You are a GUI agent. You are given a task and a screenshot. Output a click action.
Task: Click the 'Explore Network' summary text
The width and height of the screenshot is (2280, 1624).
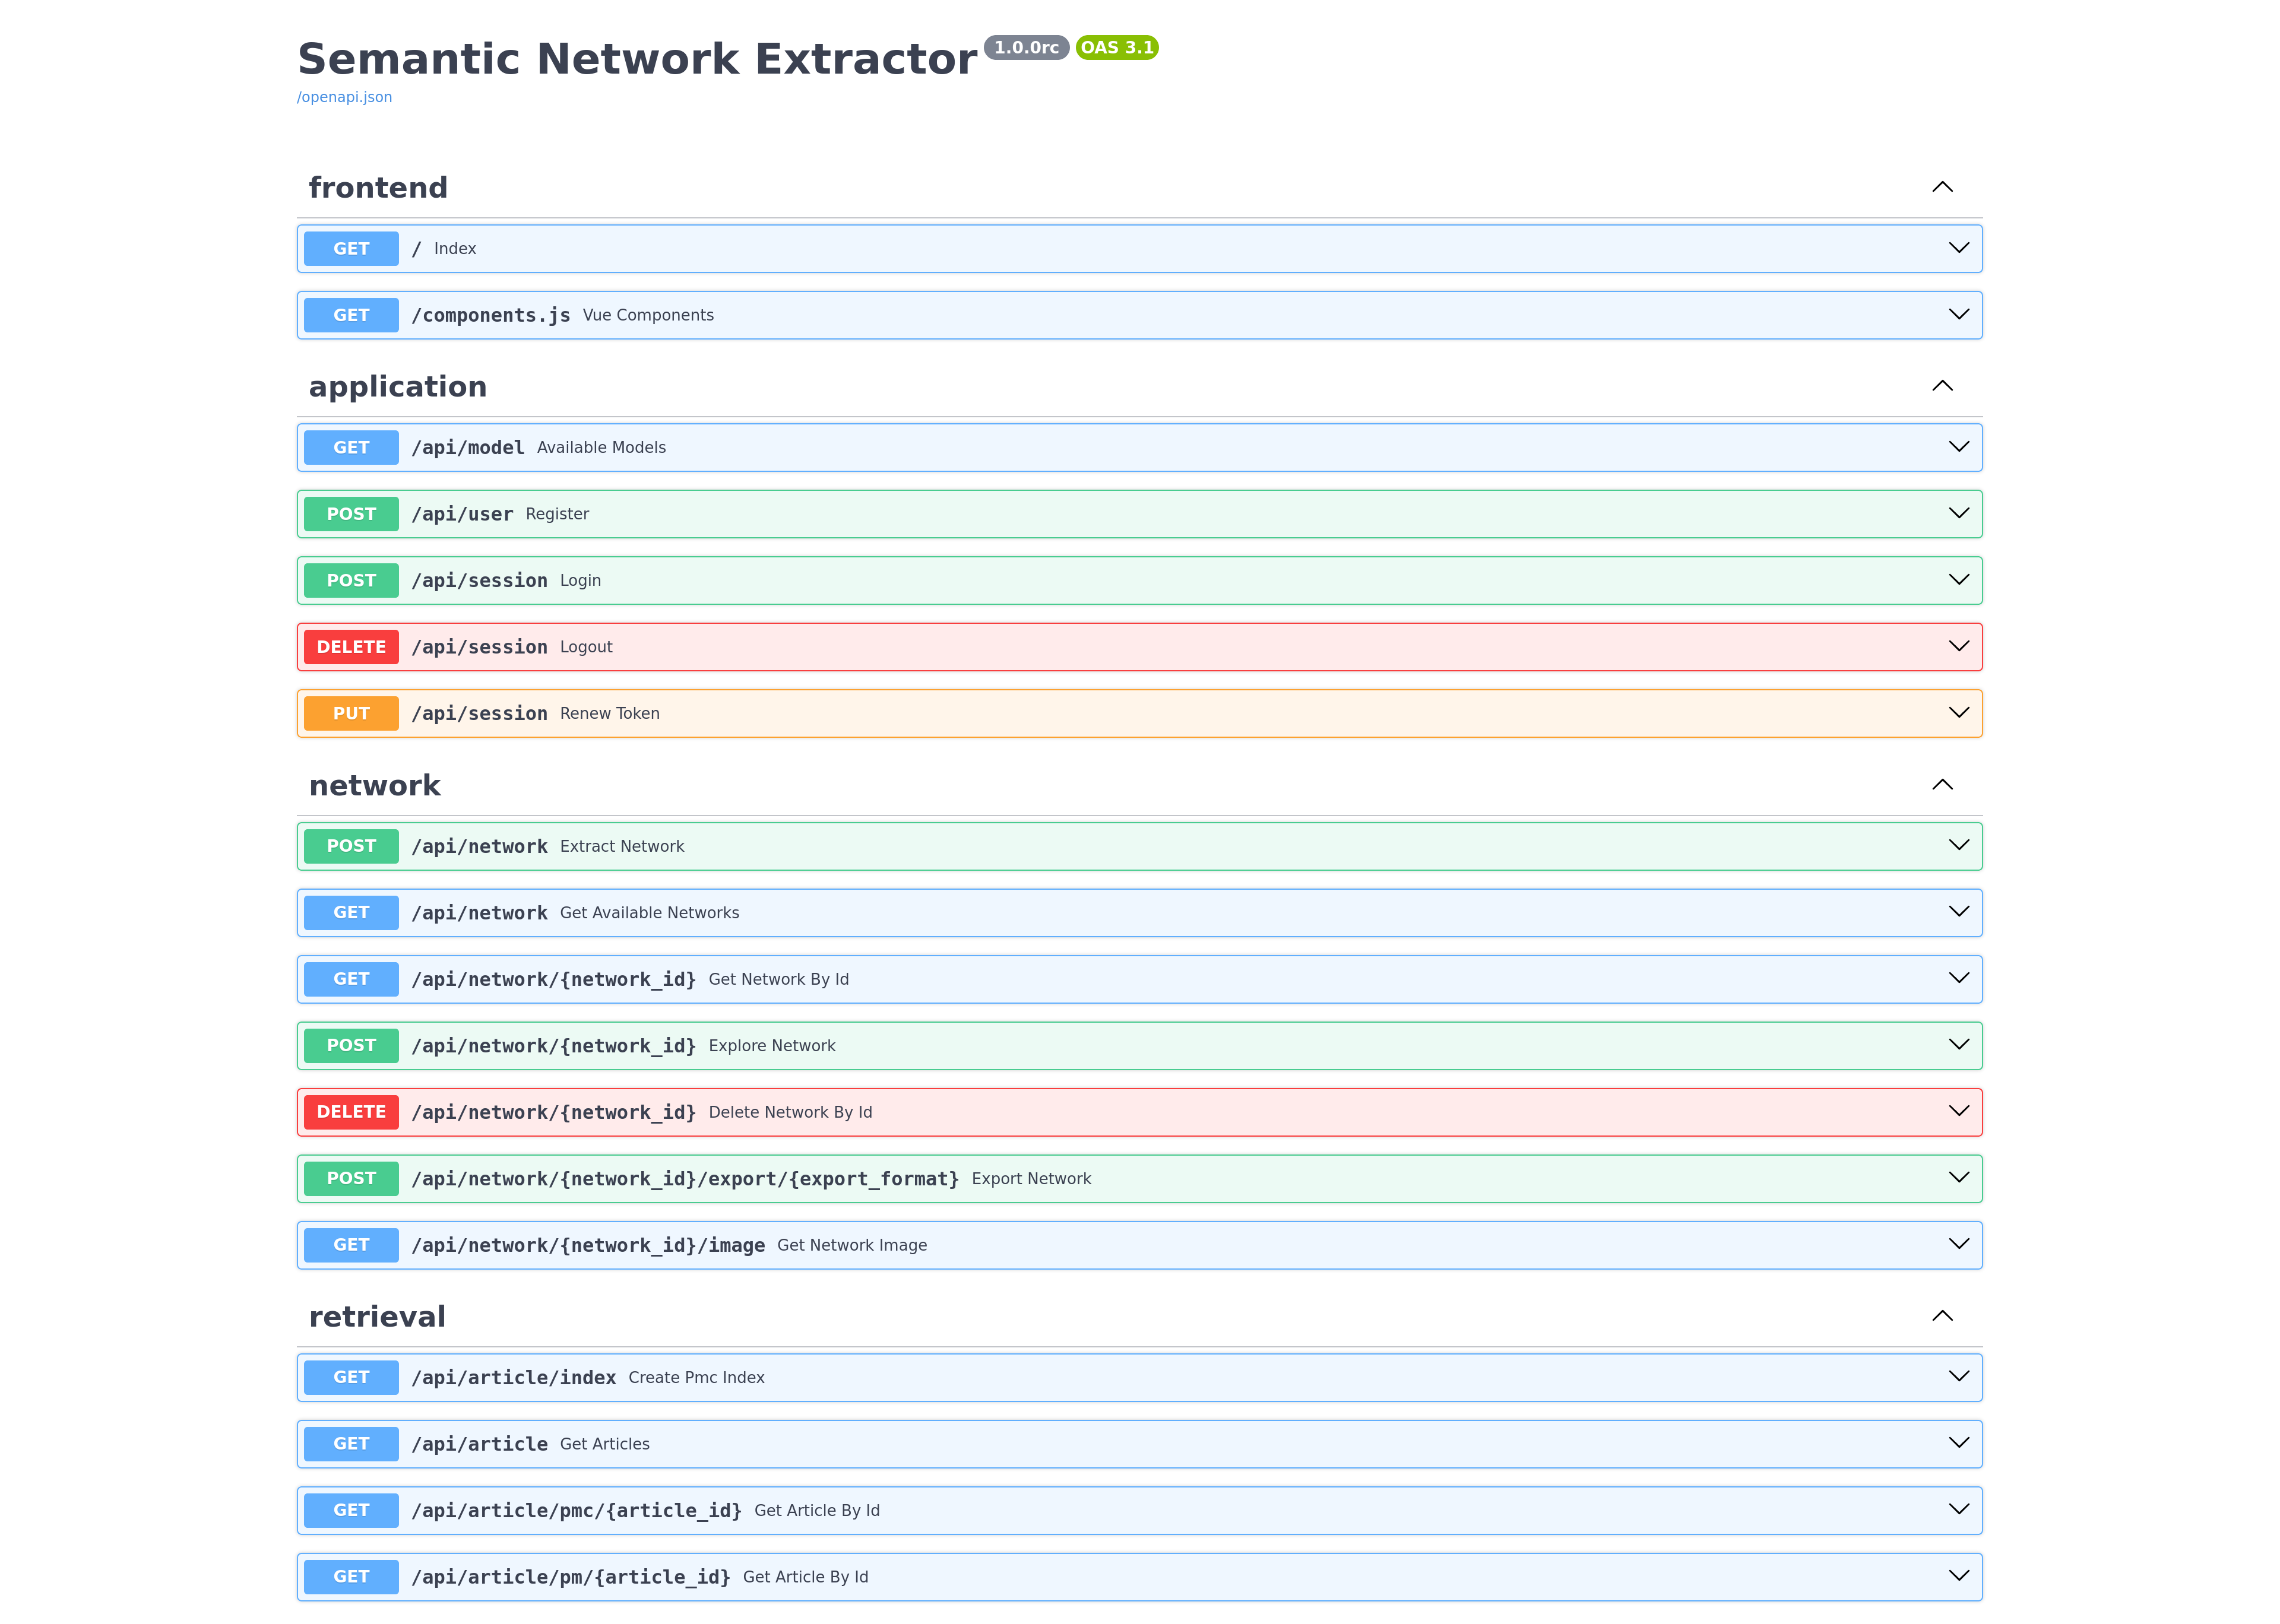pos(772,1045)
